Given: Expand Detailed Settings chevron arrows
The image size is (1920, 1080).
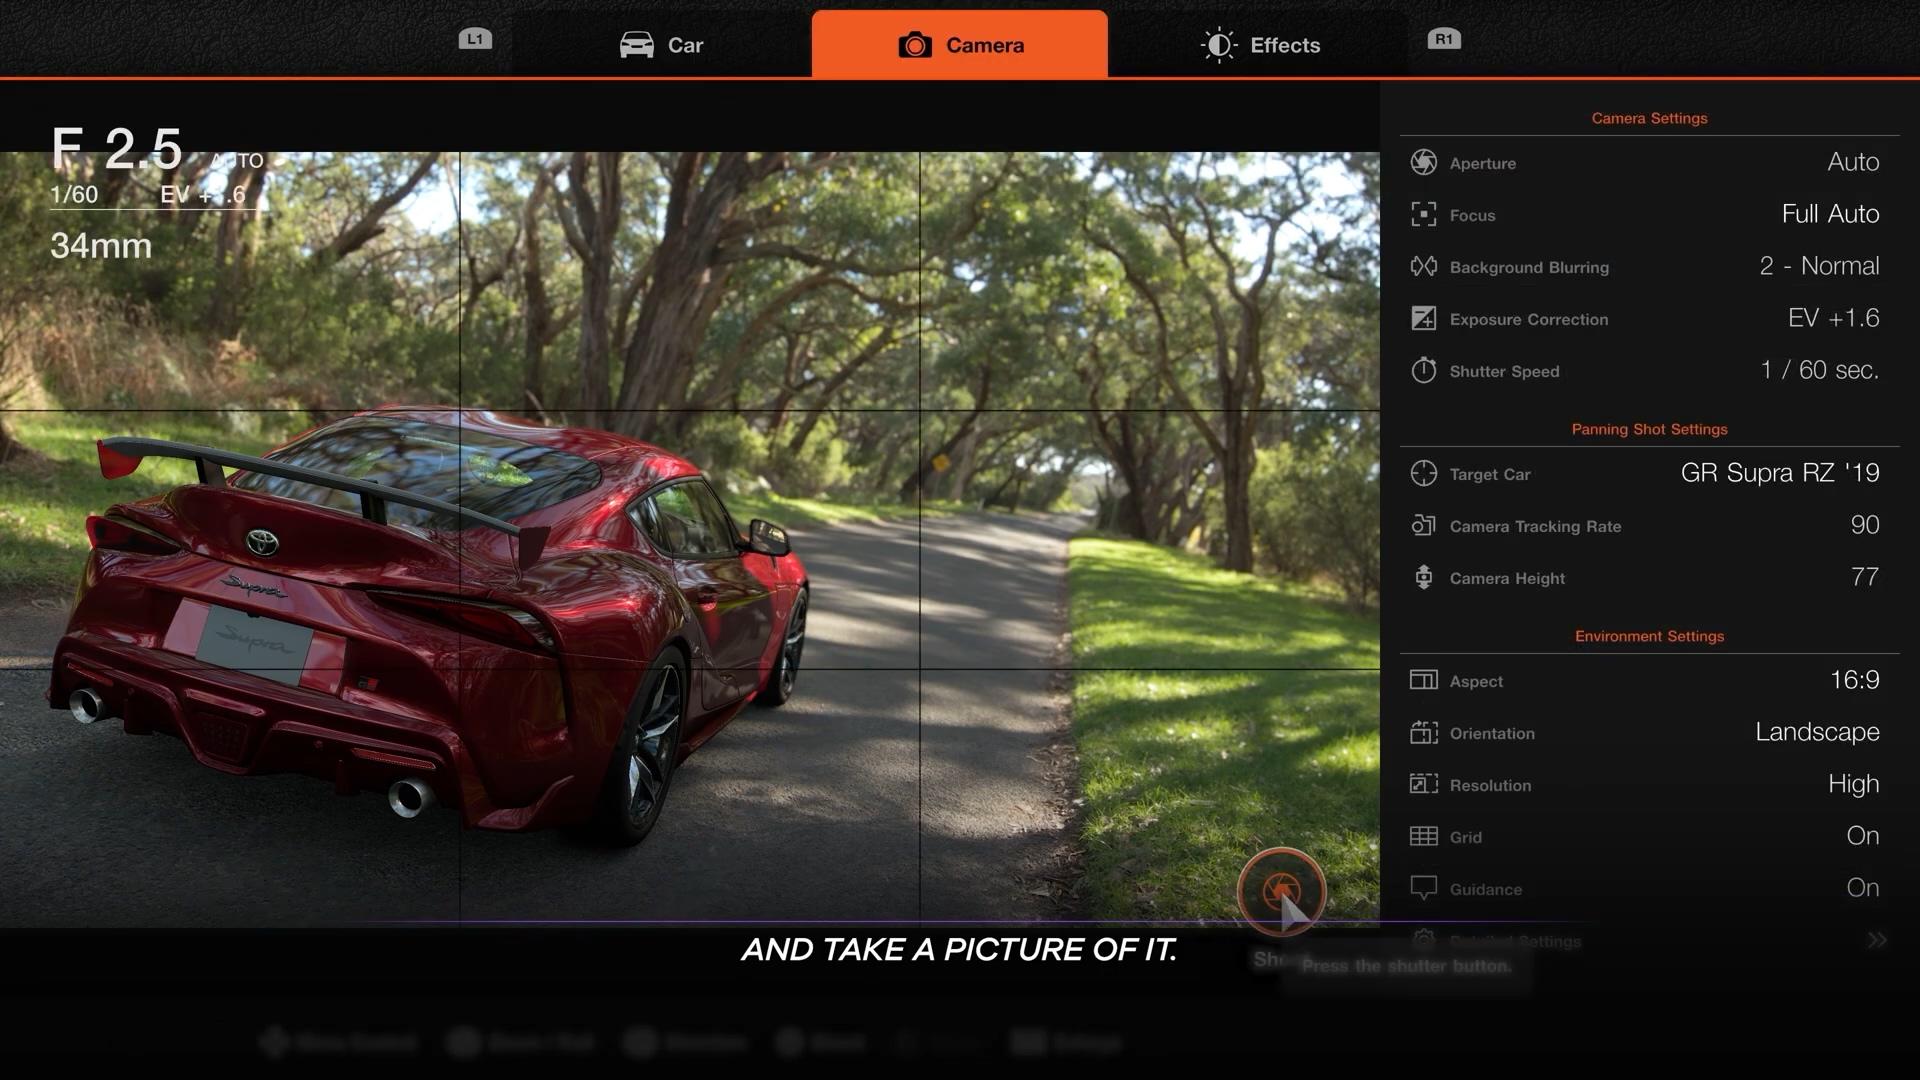Looking at the screenshot, I should coord(1876,940).
